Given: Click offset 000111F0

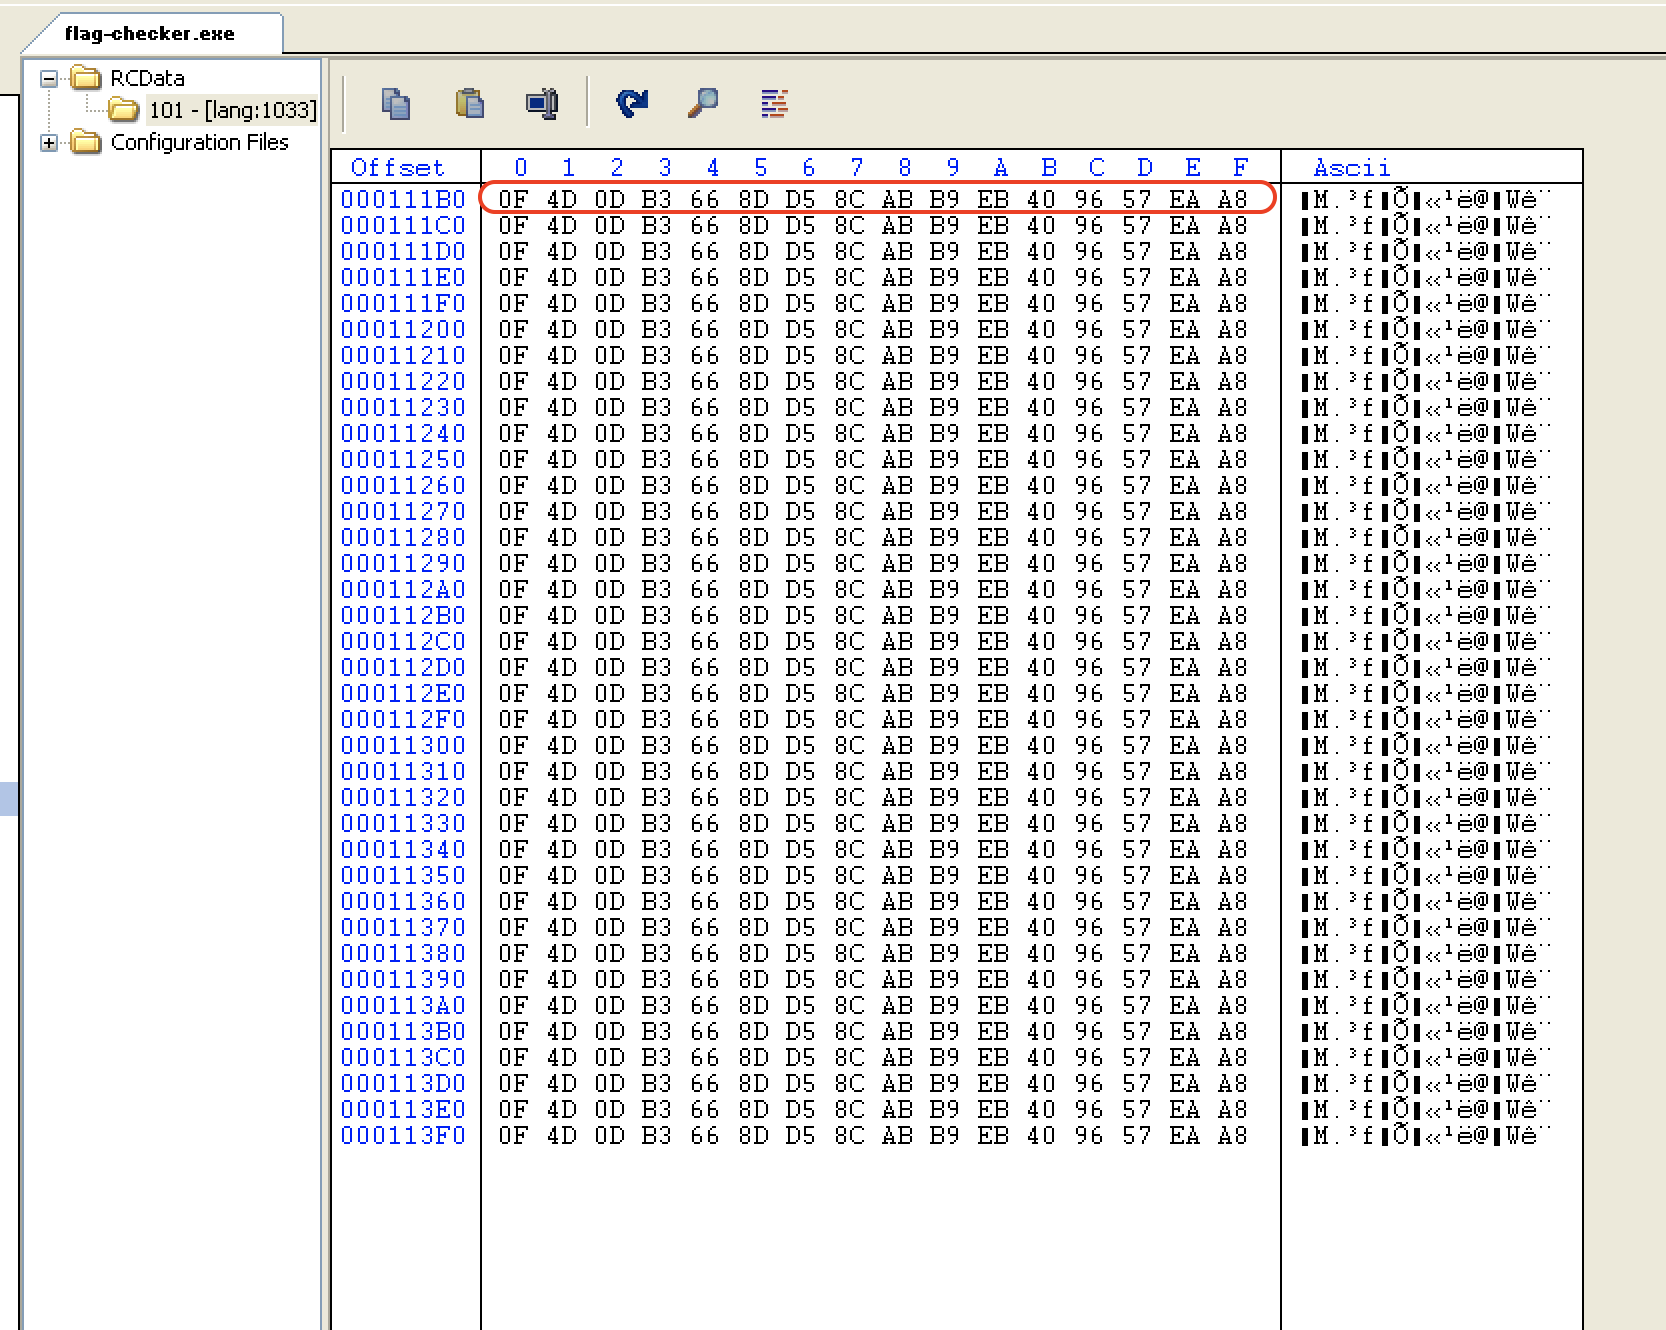Looking at the screenshot, I should coord(404,303).
